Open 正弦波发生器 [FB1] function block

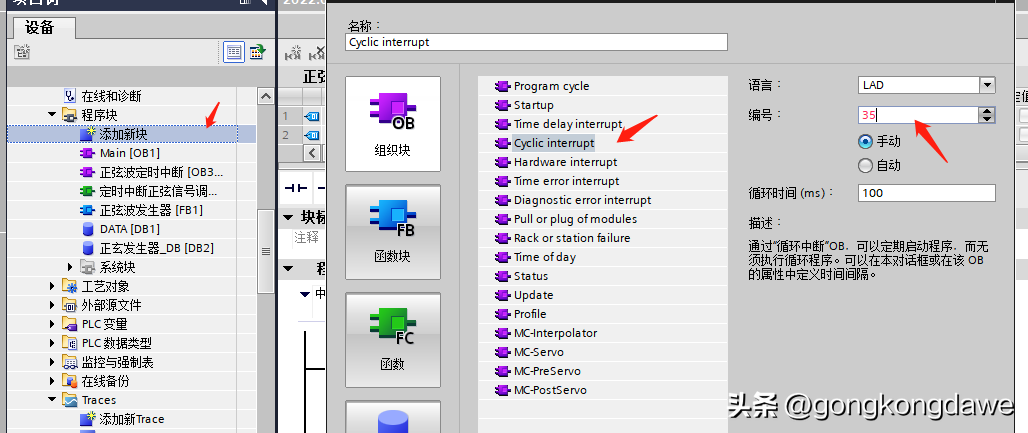(x=151, y=210)
